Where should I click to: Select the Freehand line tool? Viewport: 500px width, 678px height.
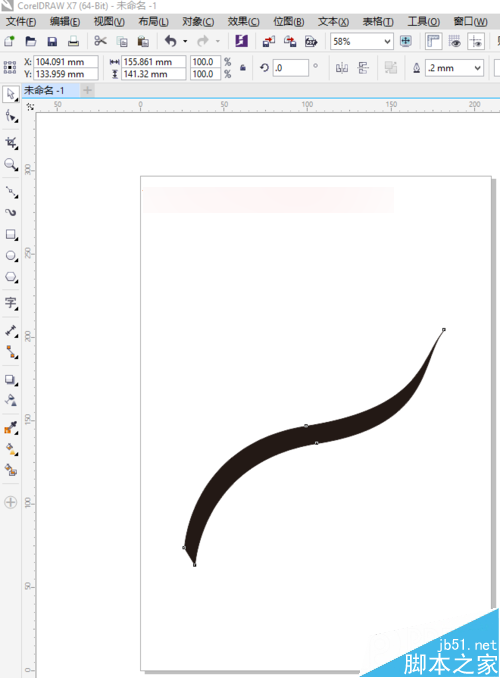pos(11,192)
